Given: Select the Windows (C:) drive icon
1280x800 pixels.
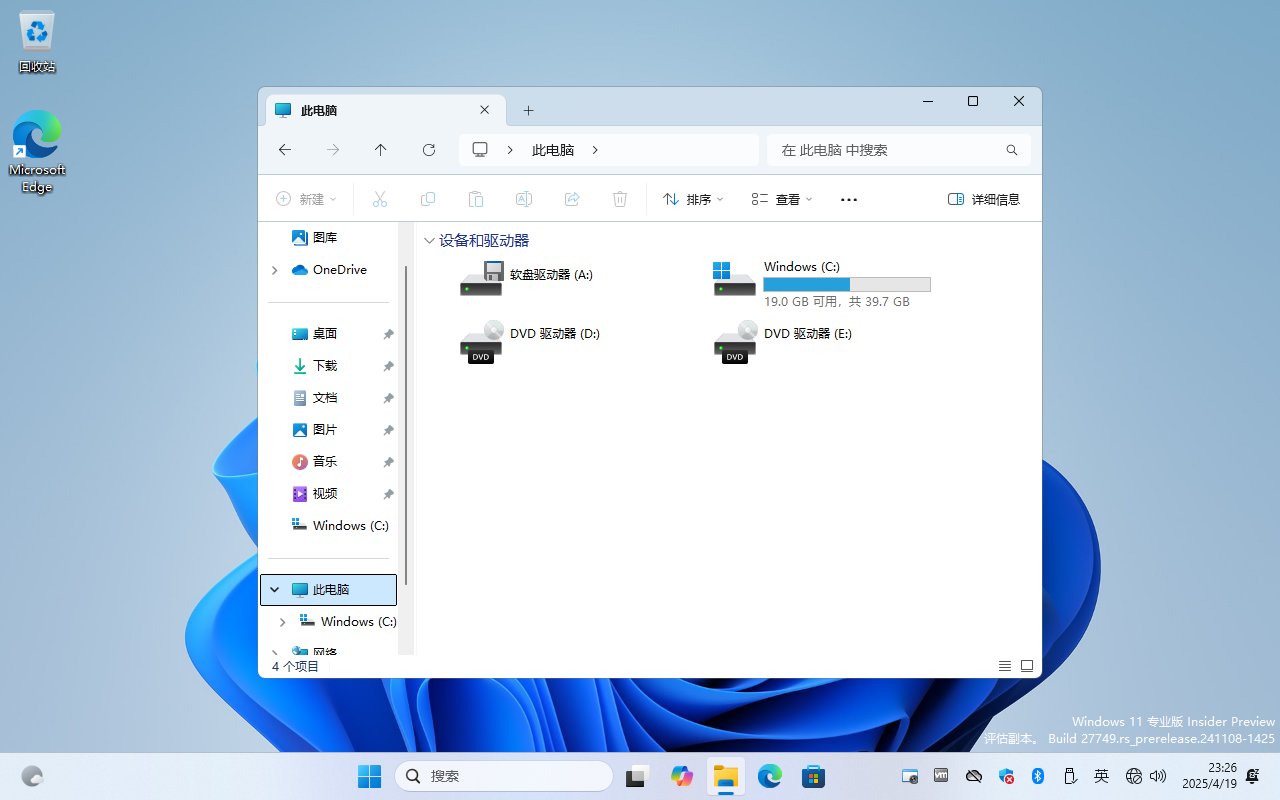Looking at the screenshot, I should click(x=734, y=279).
